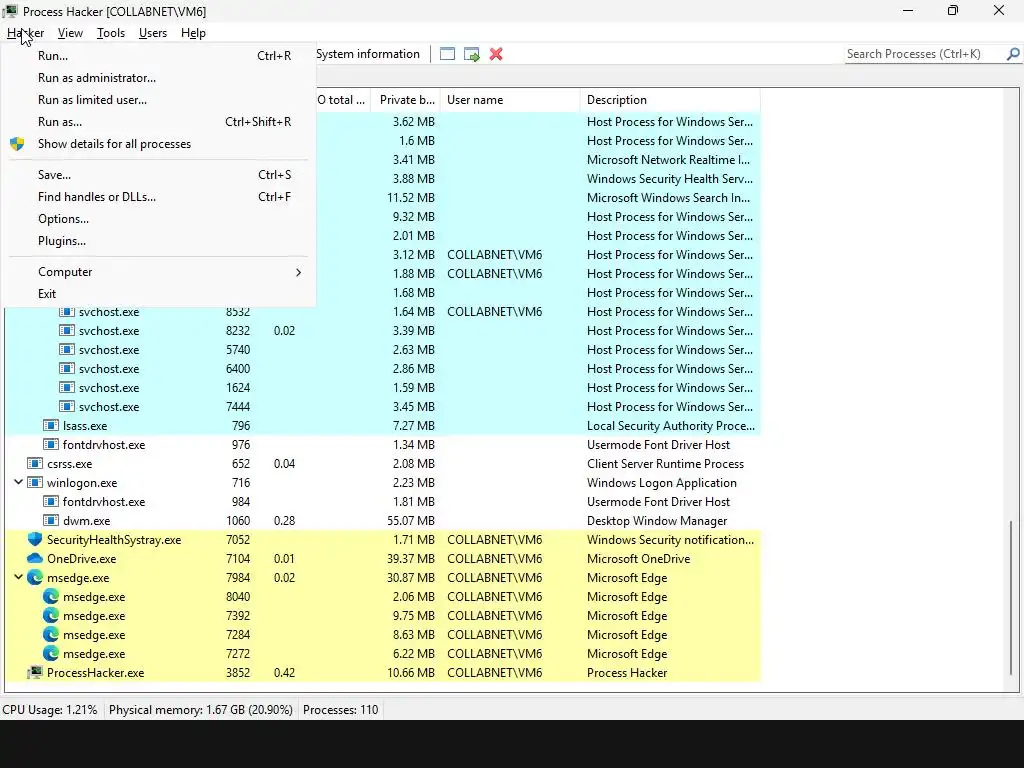The image size is (1024, 768).
Task: Select the OneDrive.exe process name
Action: tap(82, 559)
